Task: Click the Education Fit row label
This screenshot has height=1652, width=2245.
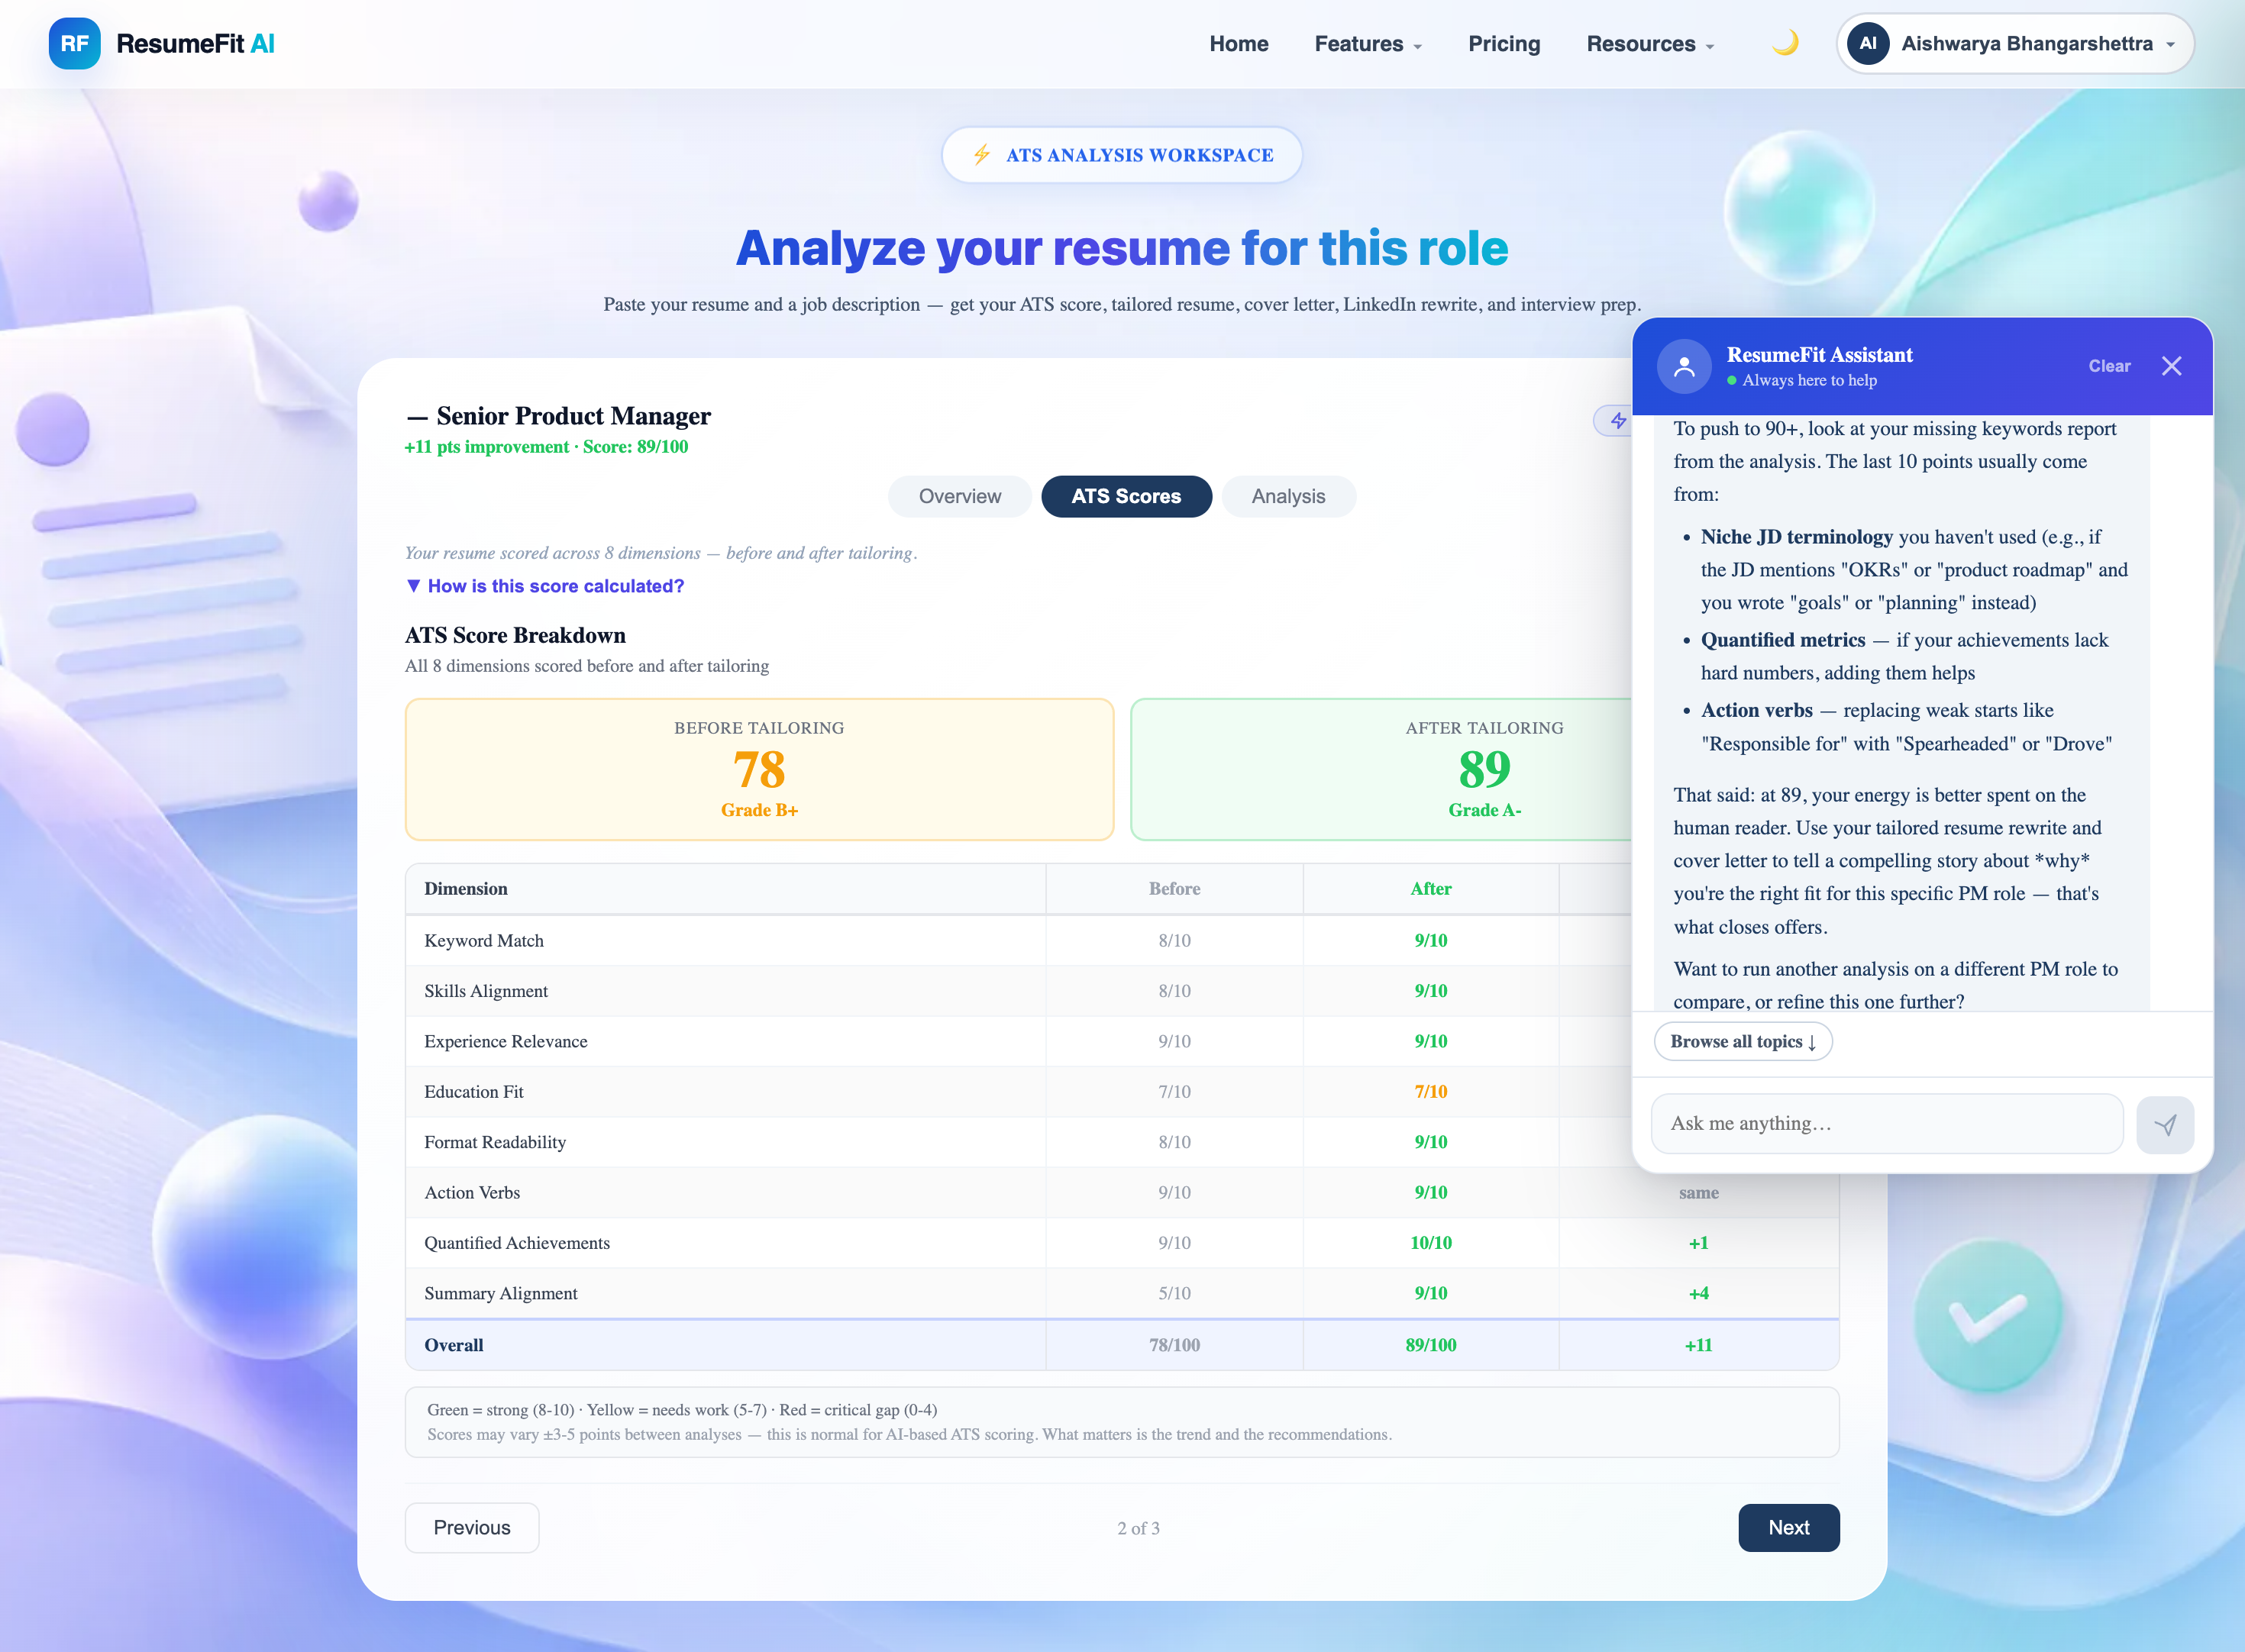Action: (474, 1092)
